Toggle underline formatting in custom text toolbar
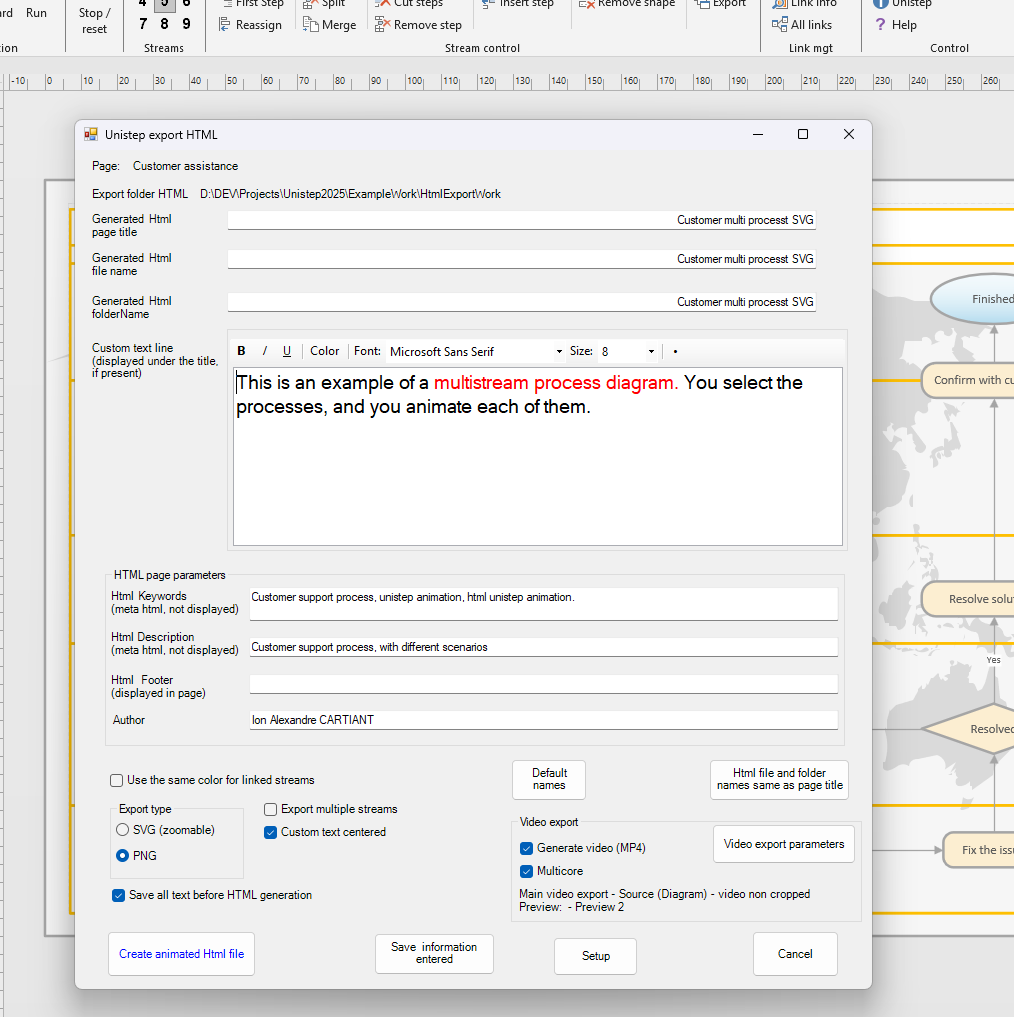The image size is (1014, 1017). tap(287, 351)
